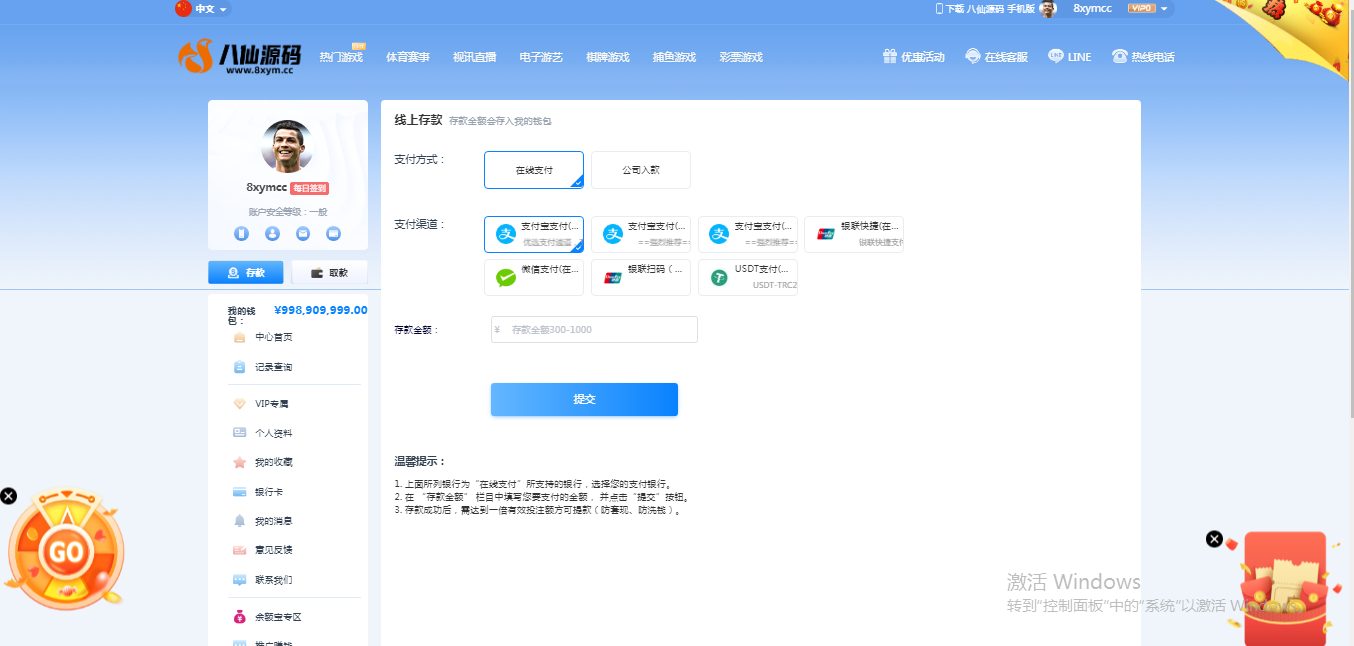Select 公司入款 payment method
This screenshot has height=646, width=1354.
640,170
